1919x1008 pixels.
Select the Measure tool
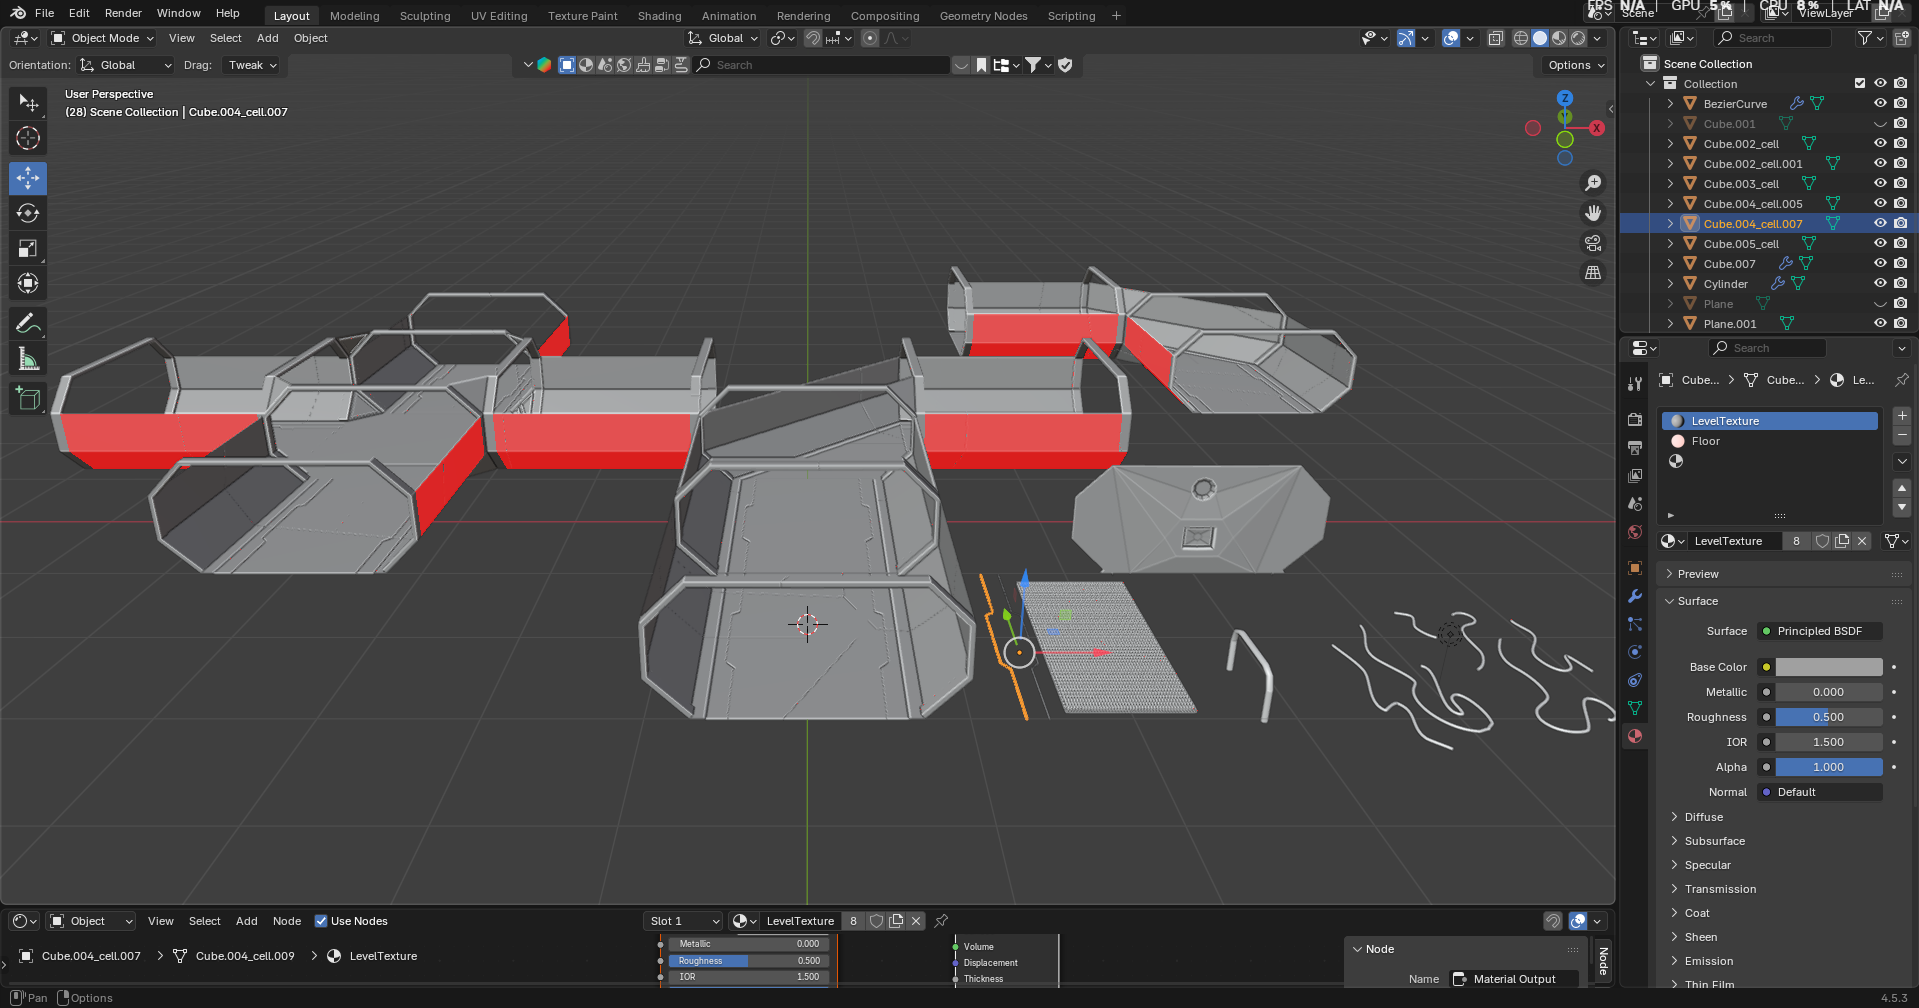28,359
